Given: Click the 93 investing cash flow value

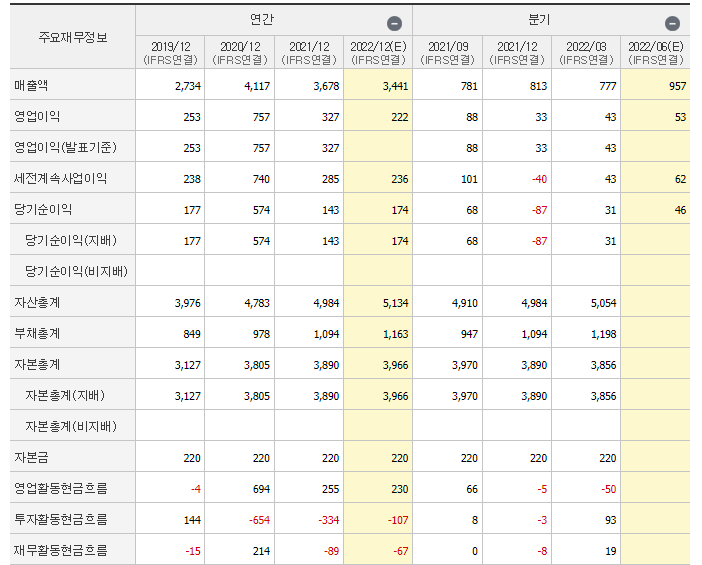Looking at the screenshot, I should (x=611, y=520).
